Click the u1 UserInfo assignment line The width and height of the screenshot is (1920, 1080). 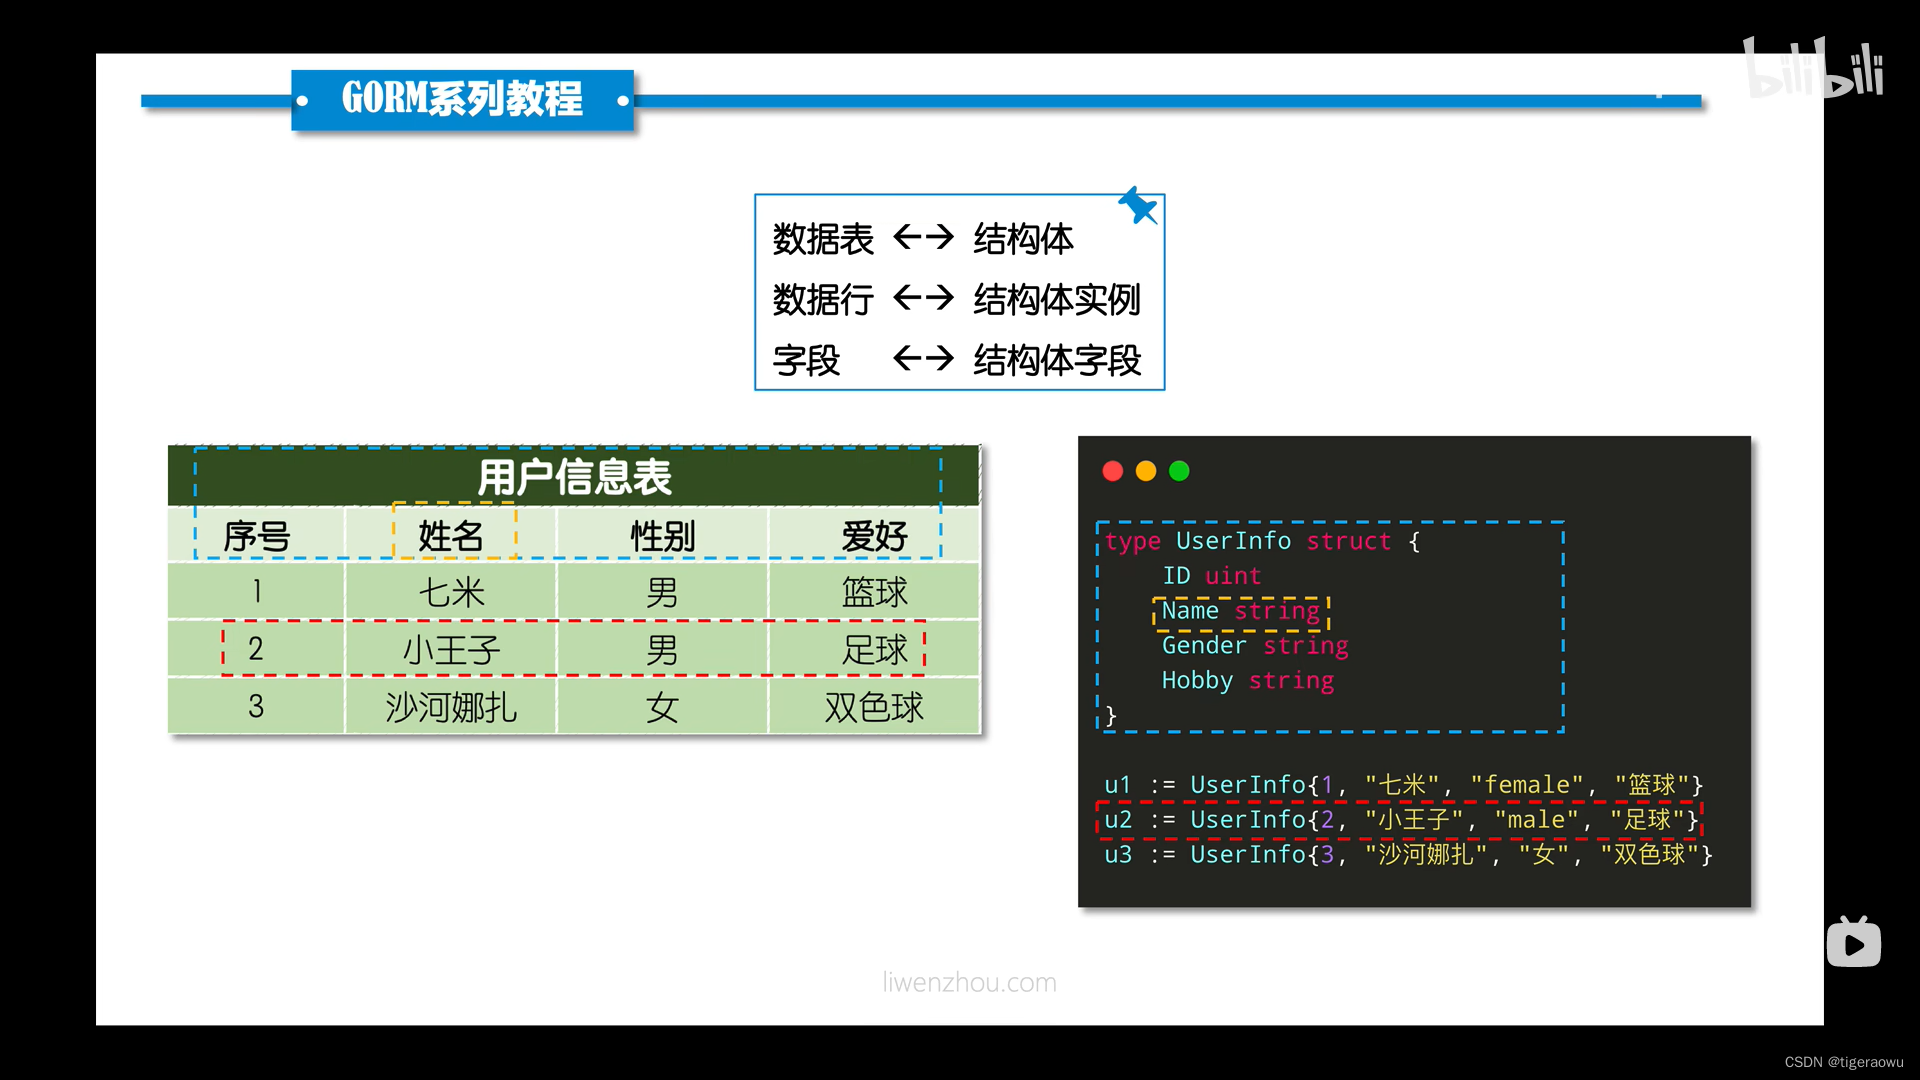click(x=1403, y=785)
